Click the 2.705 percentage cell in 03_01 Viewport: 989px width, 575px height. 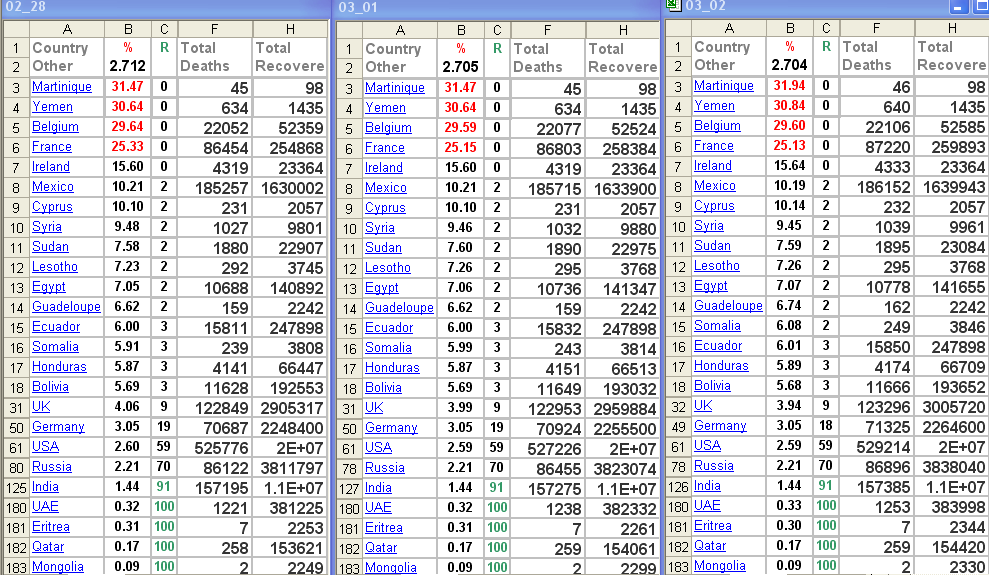point(460,67)
